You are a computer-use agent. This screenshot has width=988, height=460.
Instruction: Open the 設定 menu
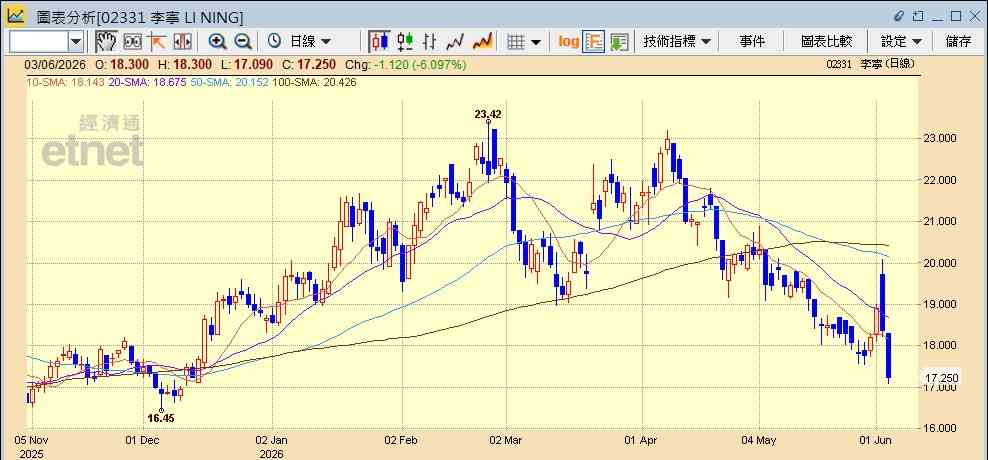point(901,42)
